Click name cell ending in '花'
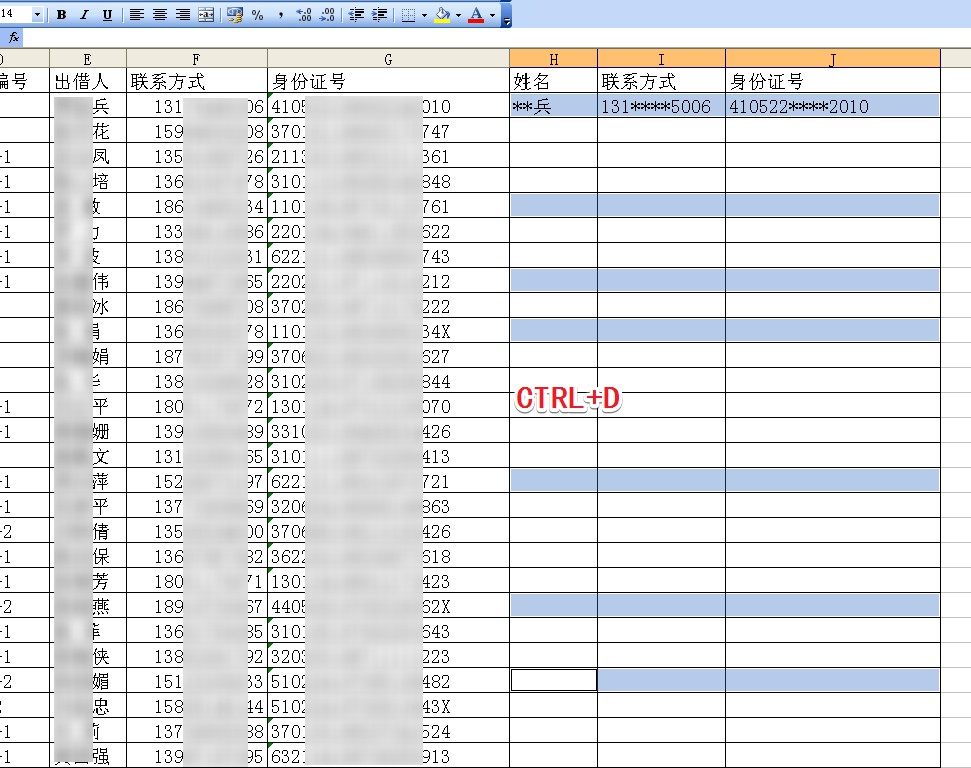Viewport: 971px width, 768px height. point(87,131)
